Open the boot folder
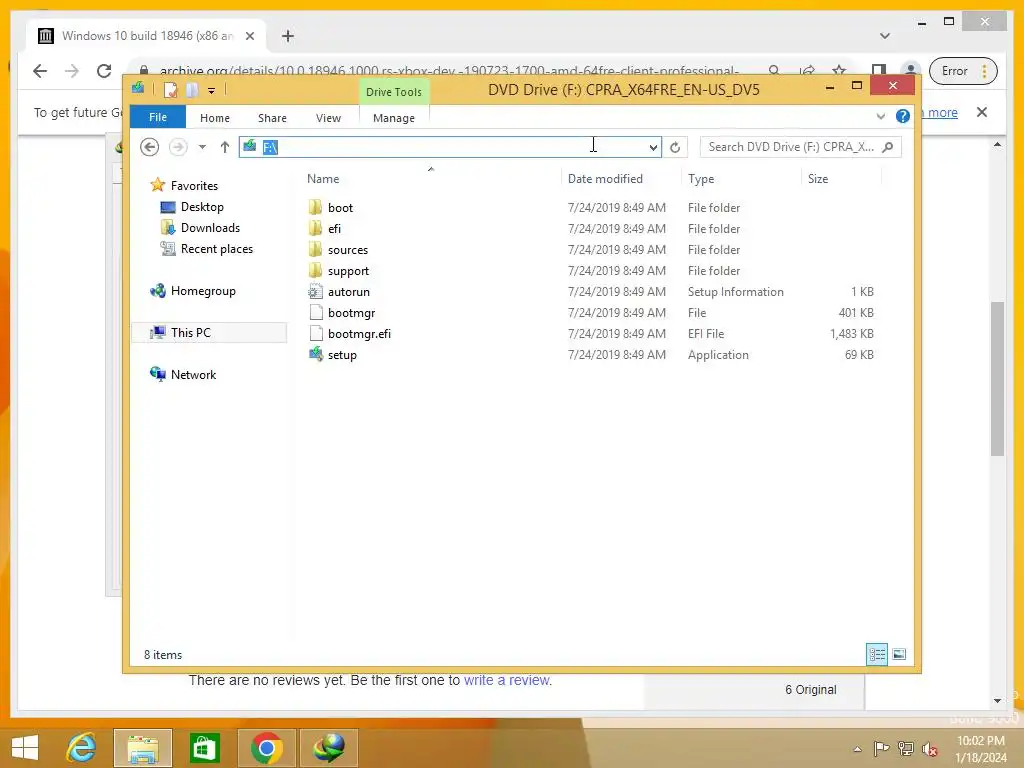 (x=340, y=208)
